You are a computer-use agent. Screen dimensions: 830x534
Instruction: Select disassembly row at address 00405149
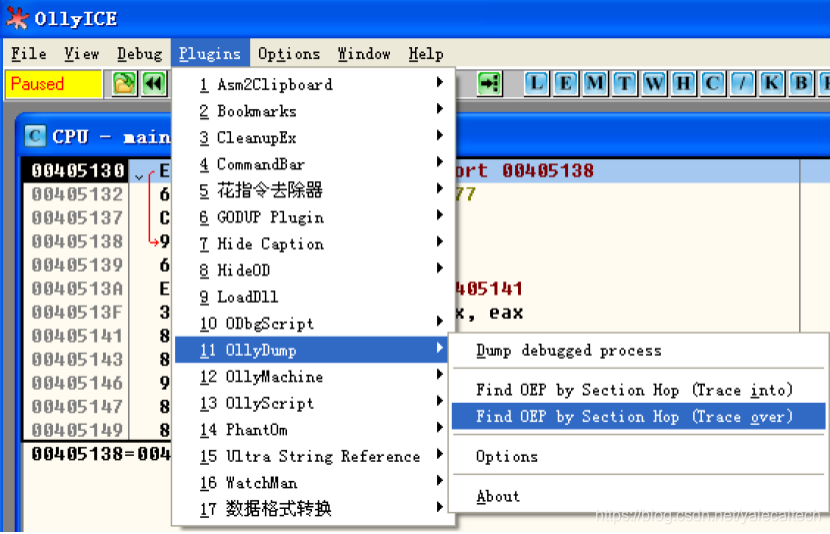point(78,430)
